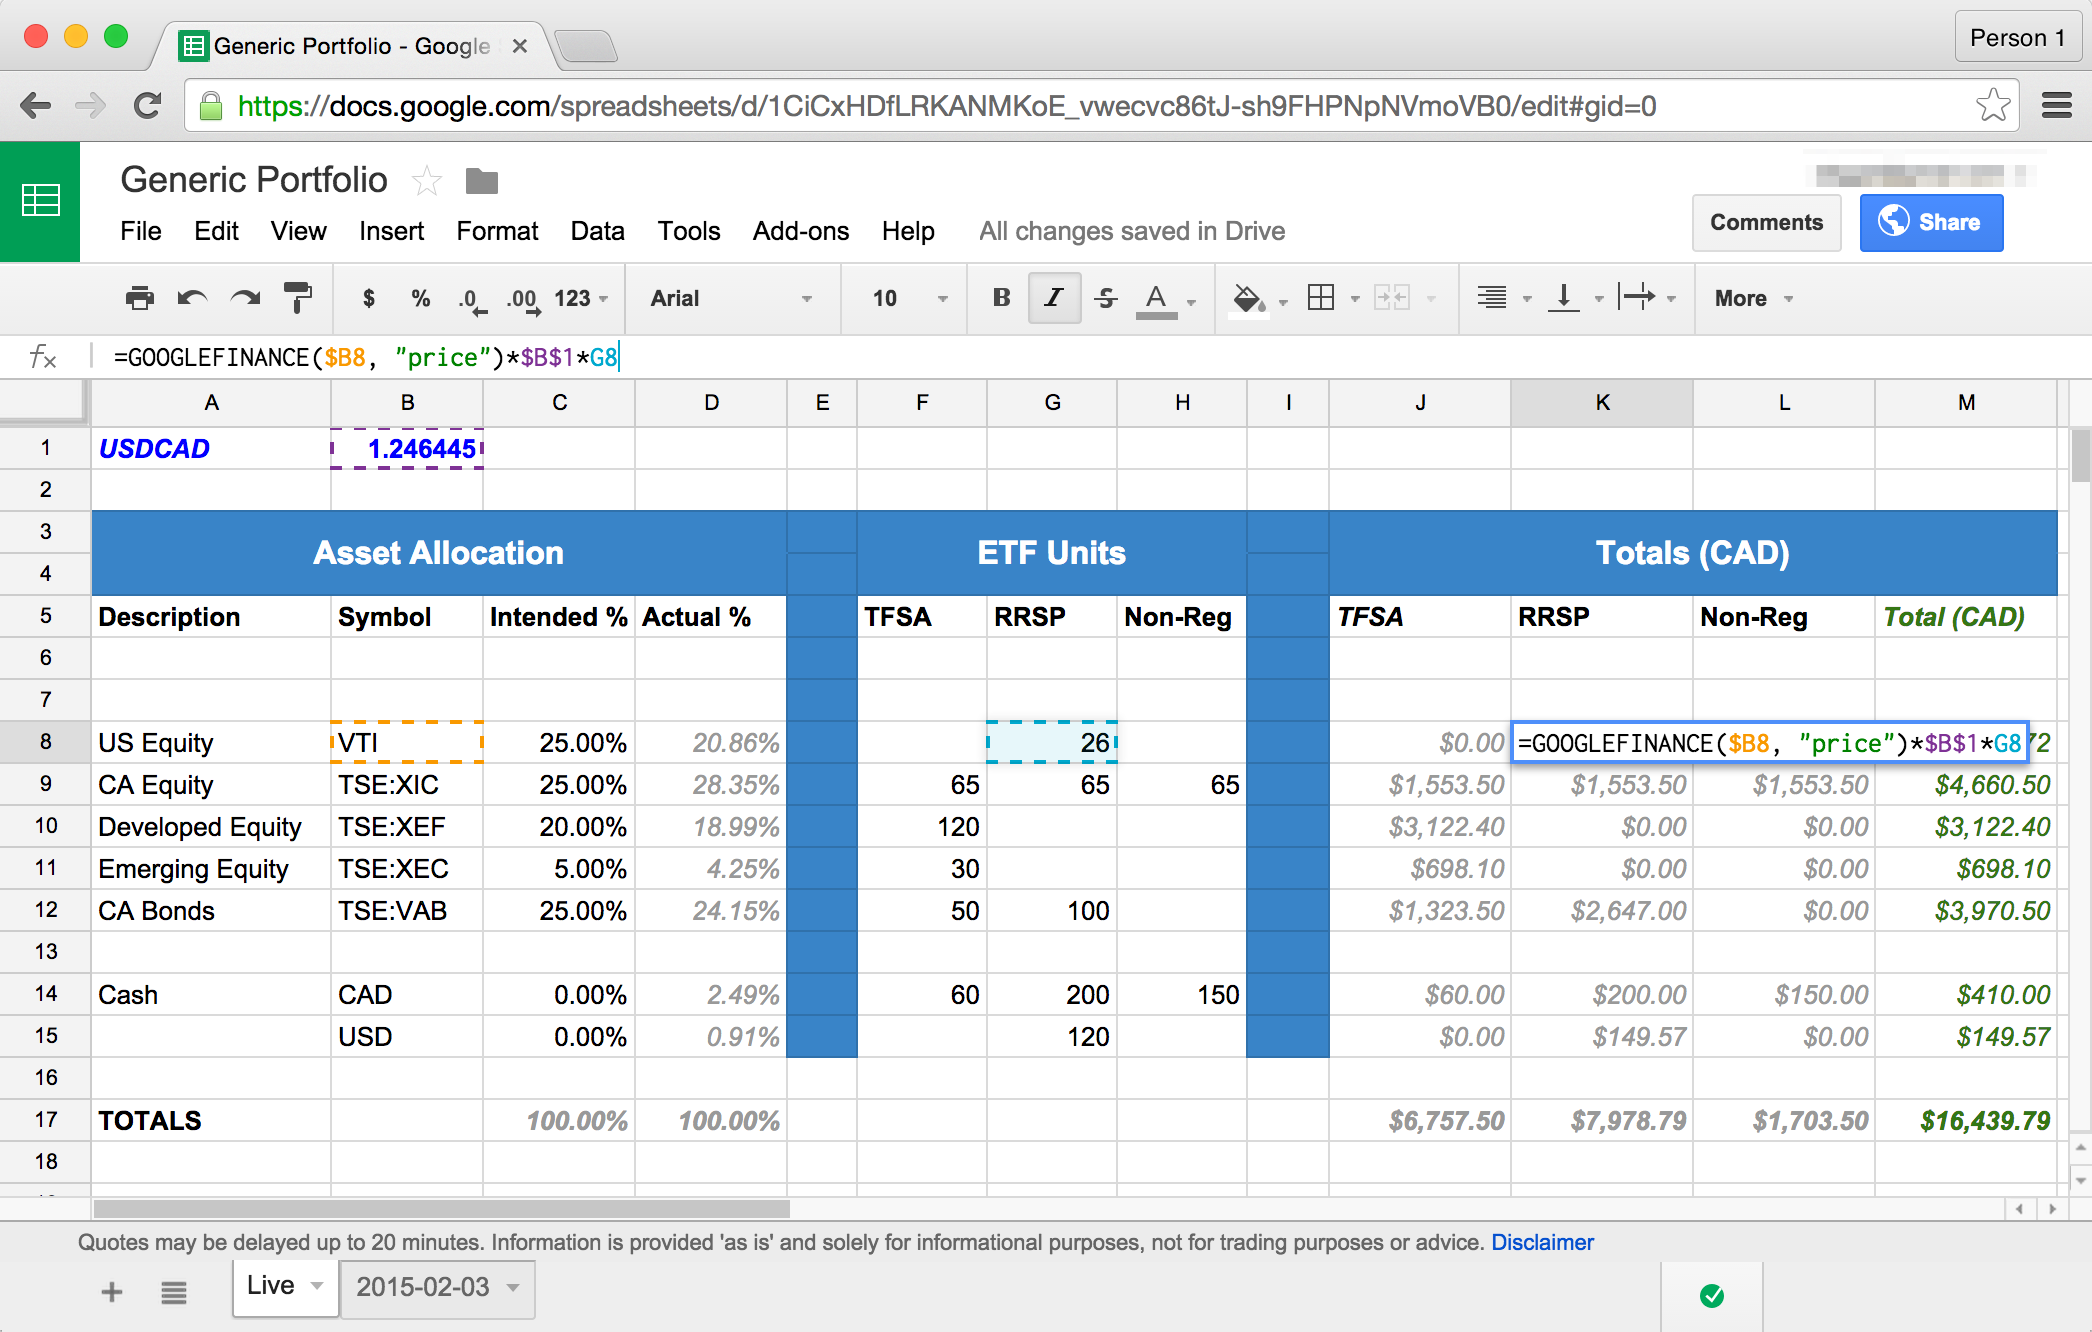Click the green checkmark status icon
The image size is (2092, 1332).
click(x=1712, y=1296)
